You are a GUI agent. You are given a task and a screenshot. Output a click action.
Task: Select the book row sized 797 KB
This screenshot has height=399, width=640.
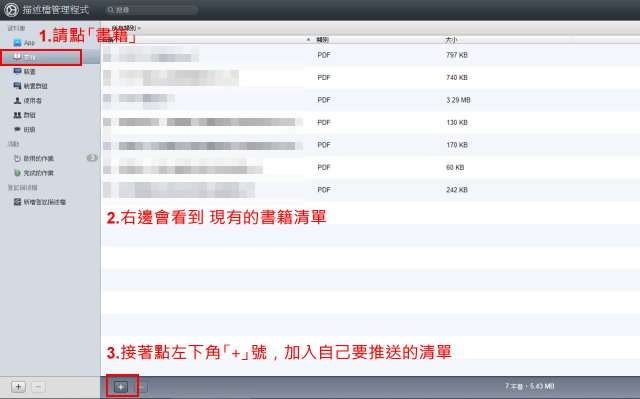click(370, 55)
